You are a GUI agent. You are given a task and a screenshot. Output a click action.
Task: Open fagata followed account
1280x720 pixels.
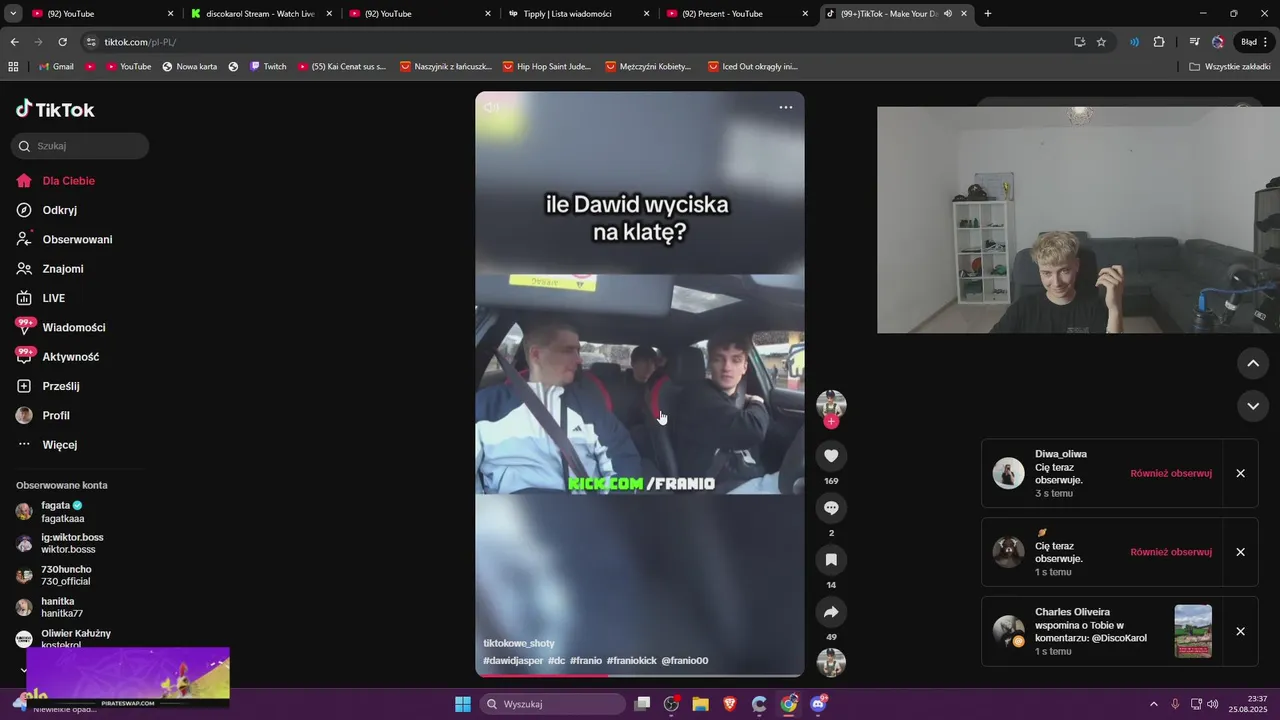pos(62,512)
